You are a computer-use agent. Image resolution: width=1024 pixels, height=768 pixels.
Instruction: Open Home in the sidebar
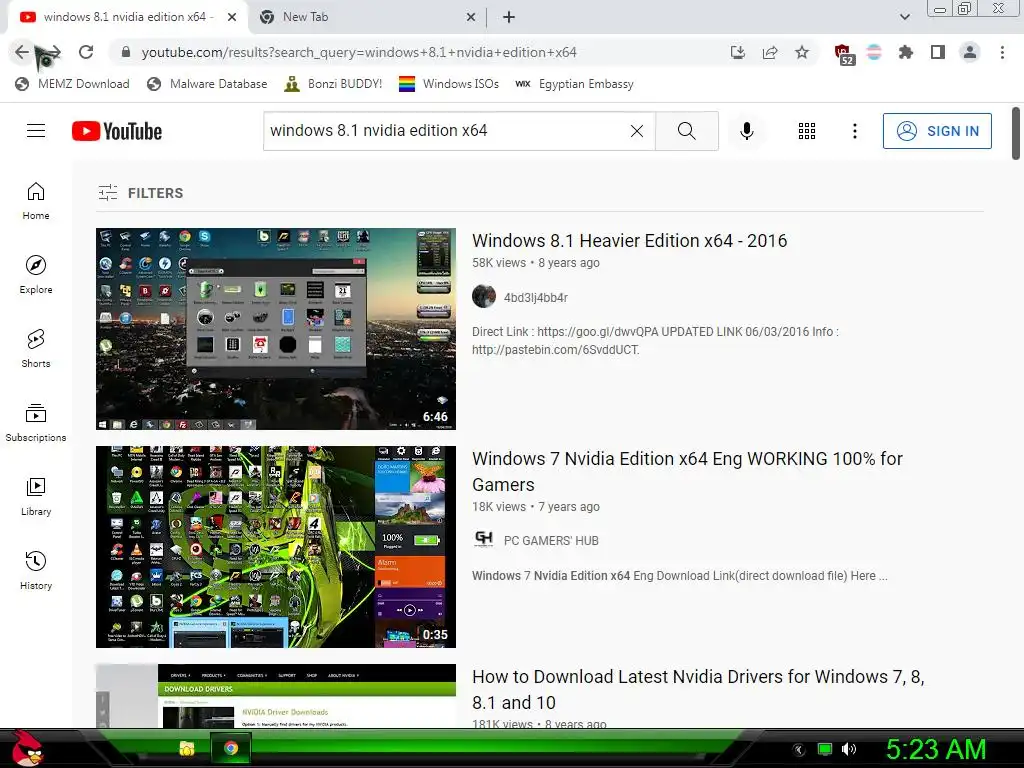click(x=36, y=201)
